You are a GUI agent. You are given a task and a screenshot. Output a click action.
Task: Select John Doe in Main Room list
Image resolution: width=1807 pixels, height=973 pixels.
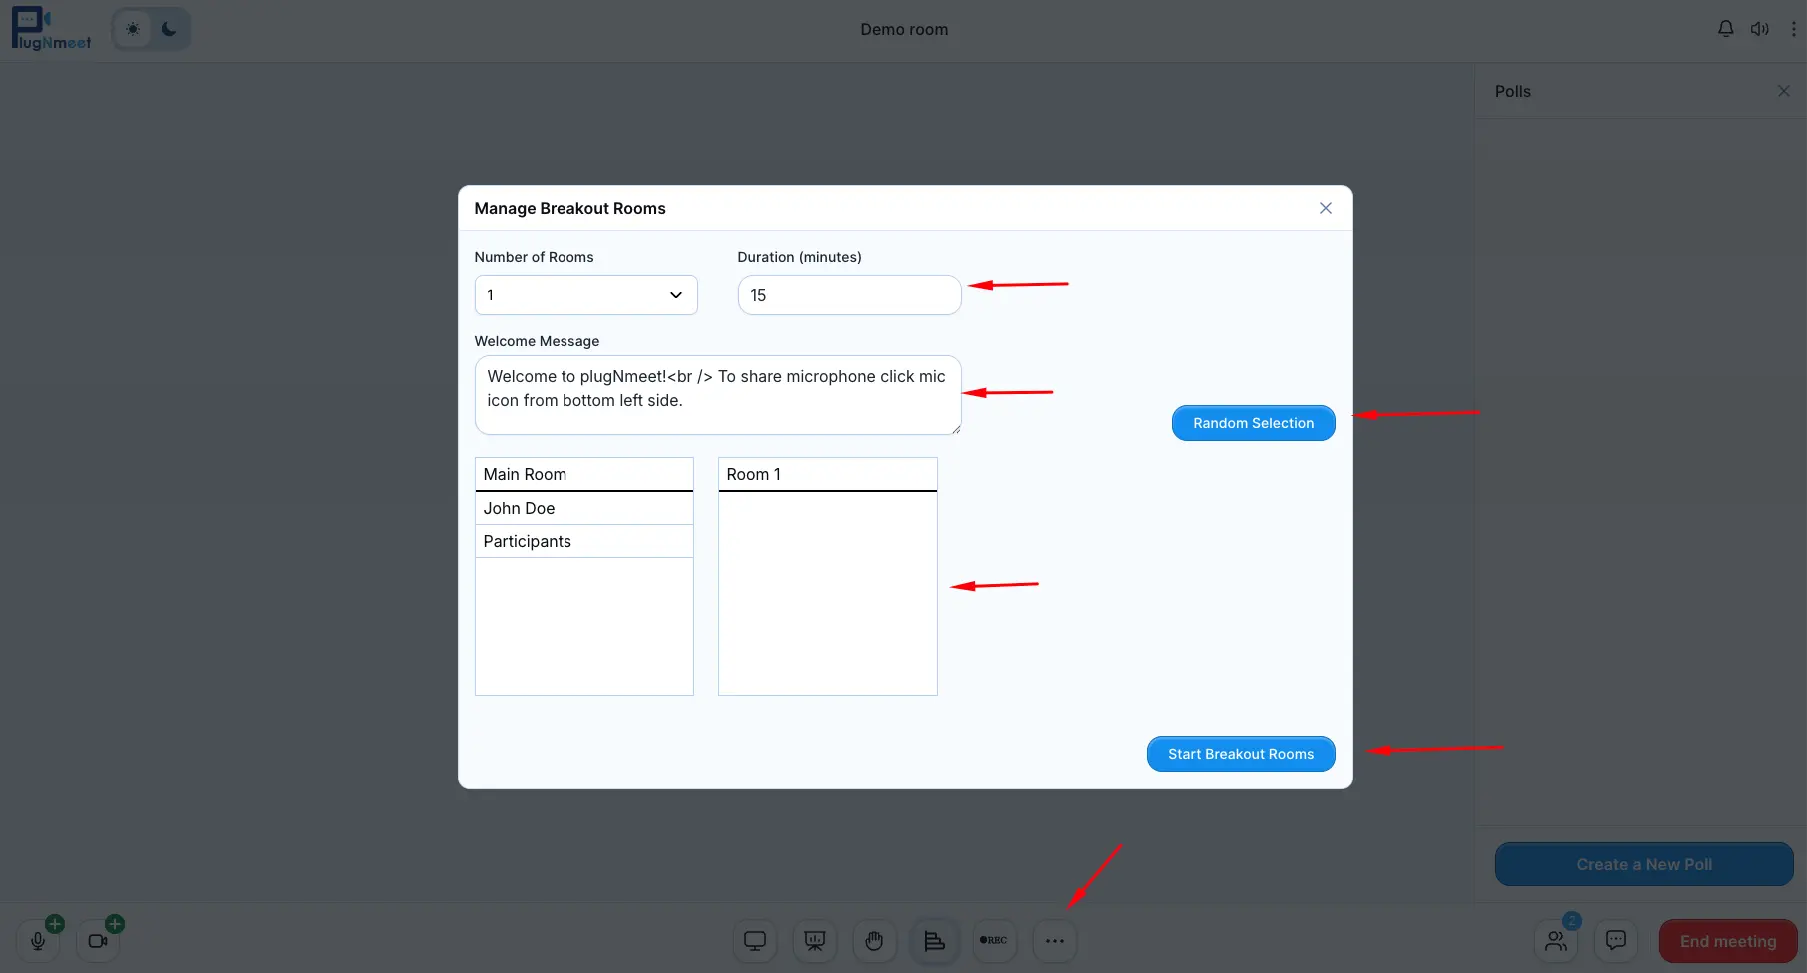point(584,508)
